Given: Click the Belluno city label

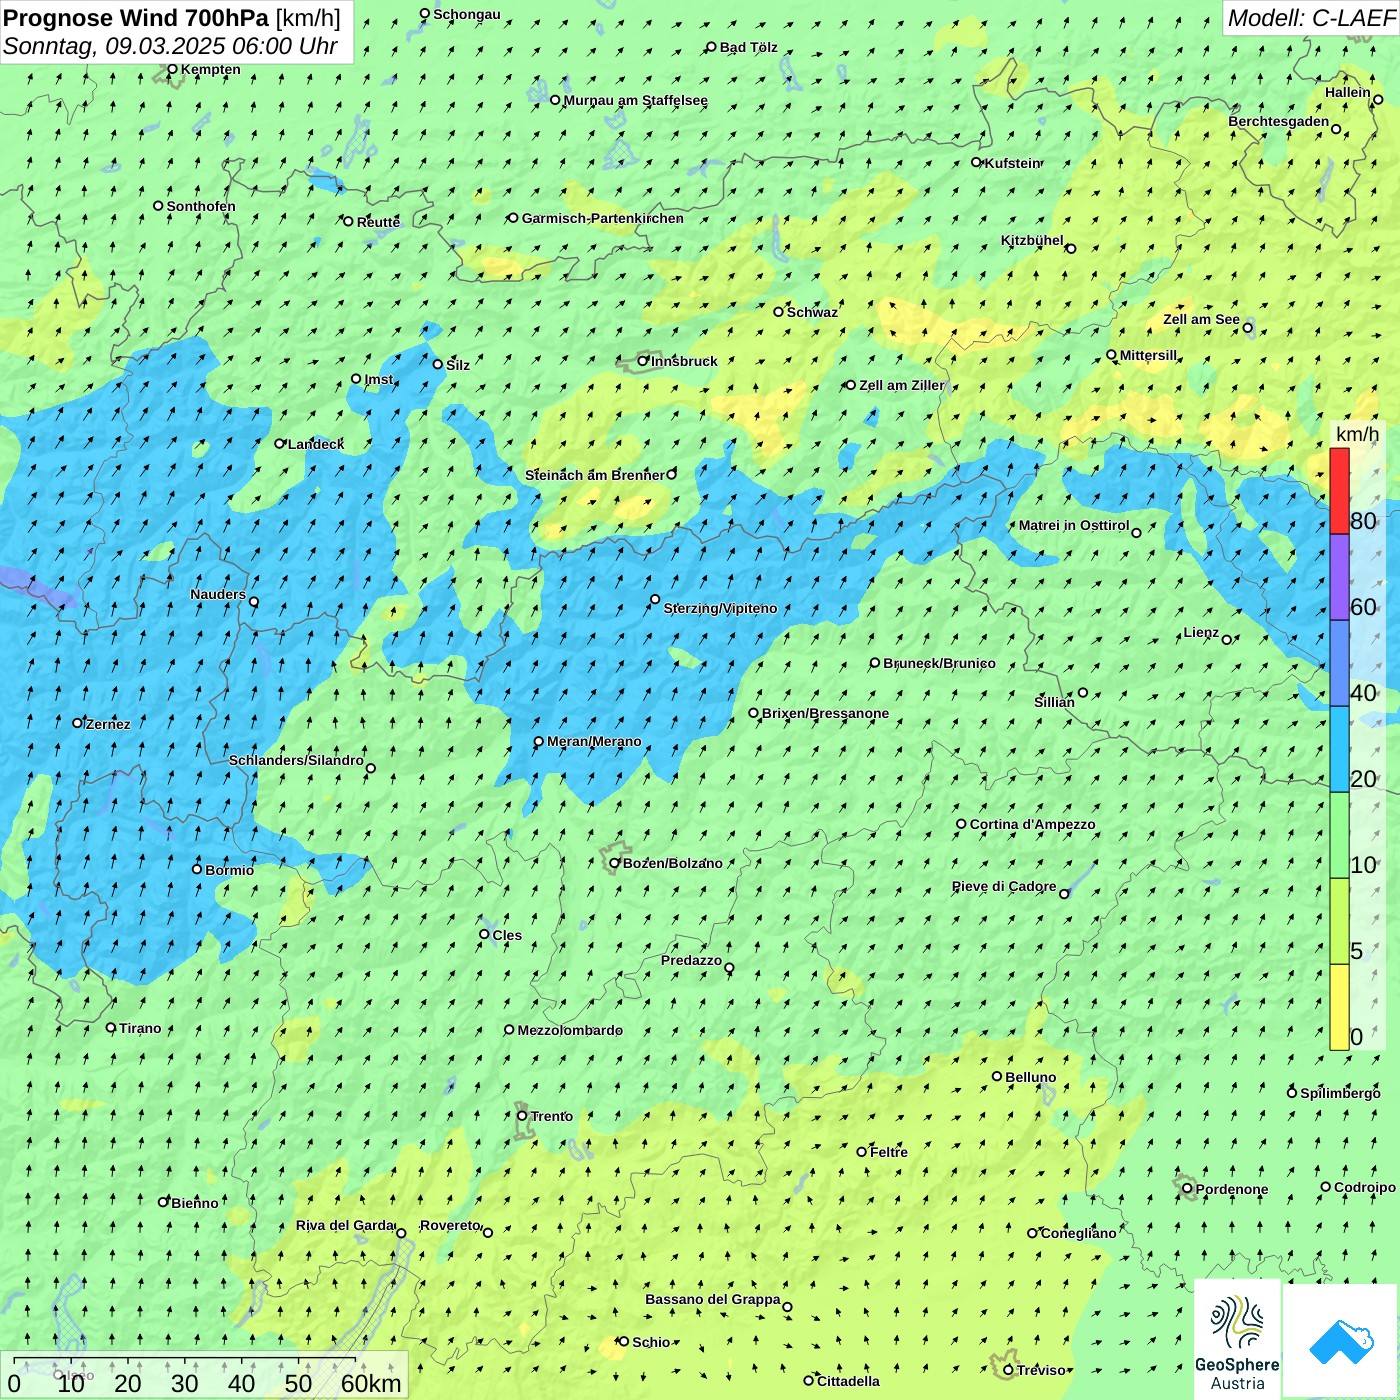Looking at the screenshot, I should click(1030, 1077).
